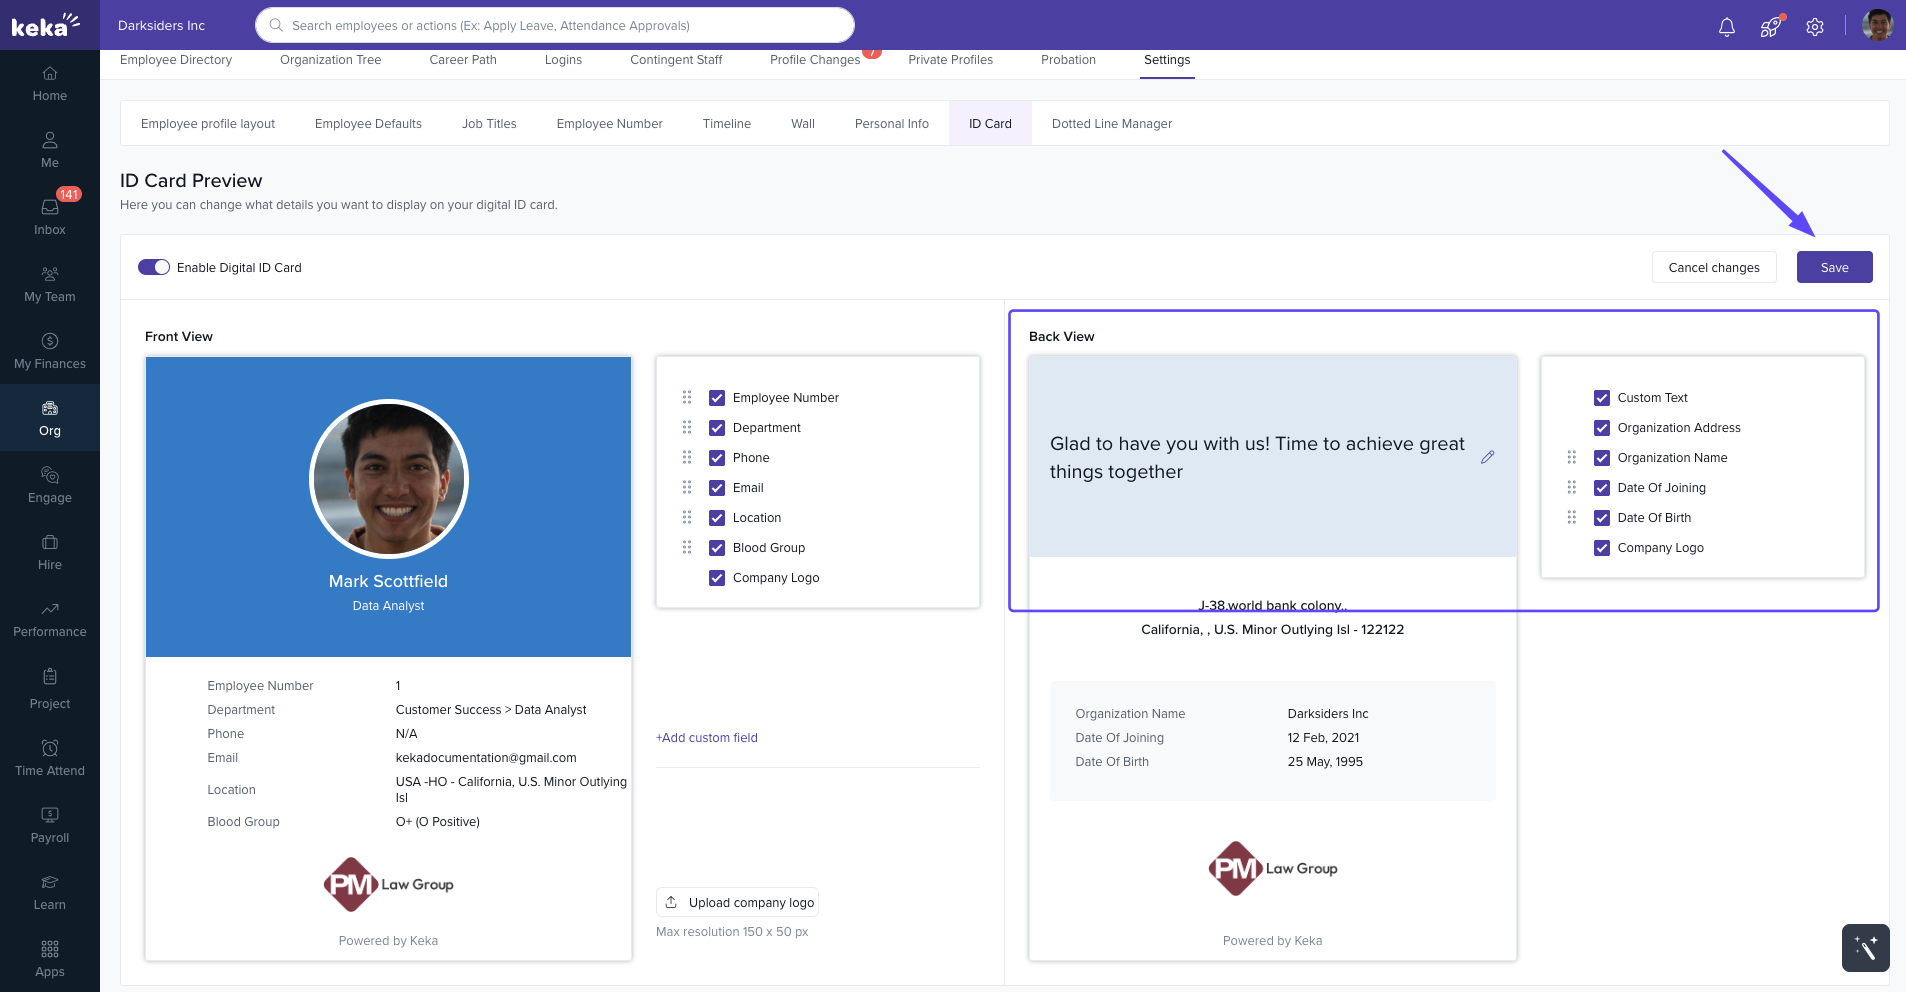The image size is (1906, 992).
Task: Click Cancel changes button
Action: click(x=1714, y=267)
